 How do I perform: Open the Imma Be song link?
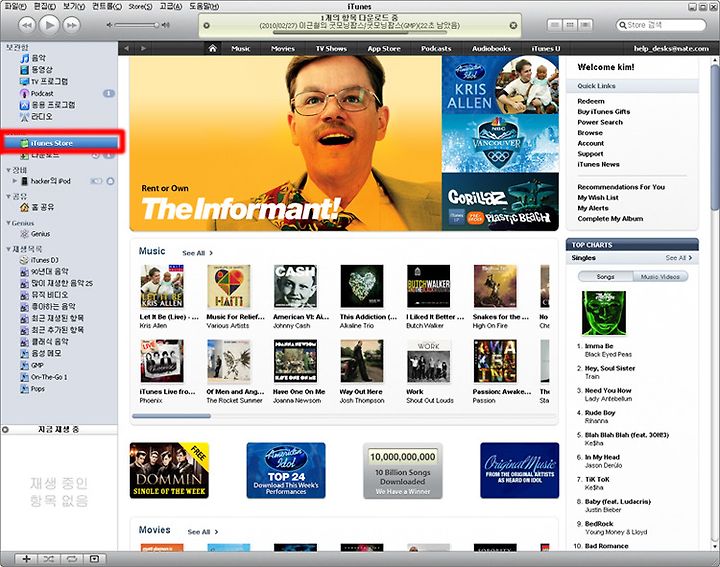tap(599, 346)
